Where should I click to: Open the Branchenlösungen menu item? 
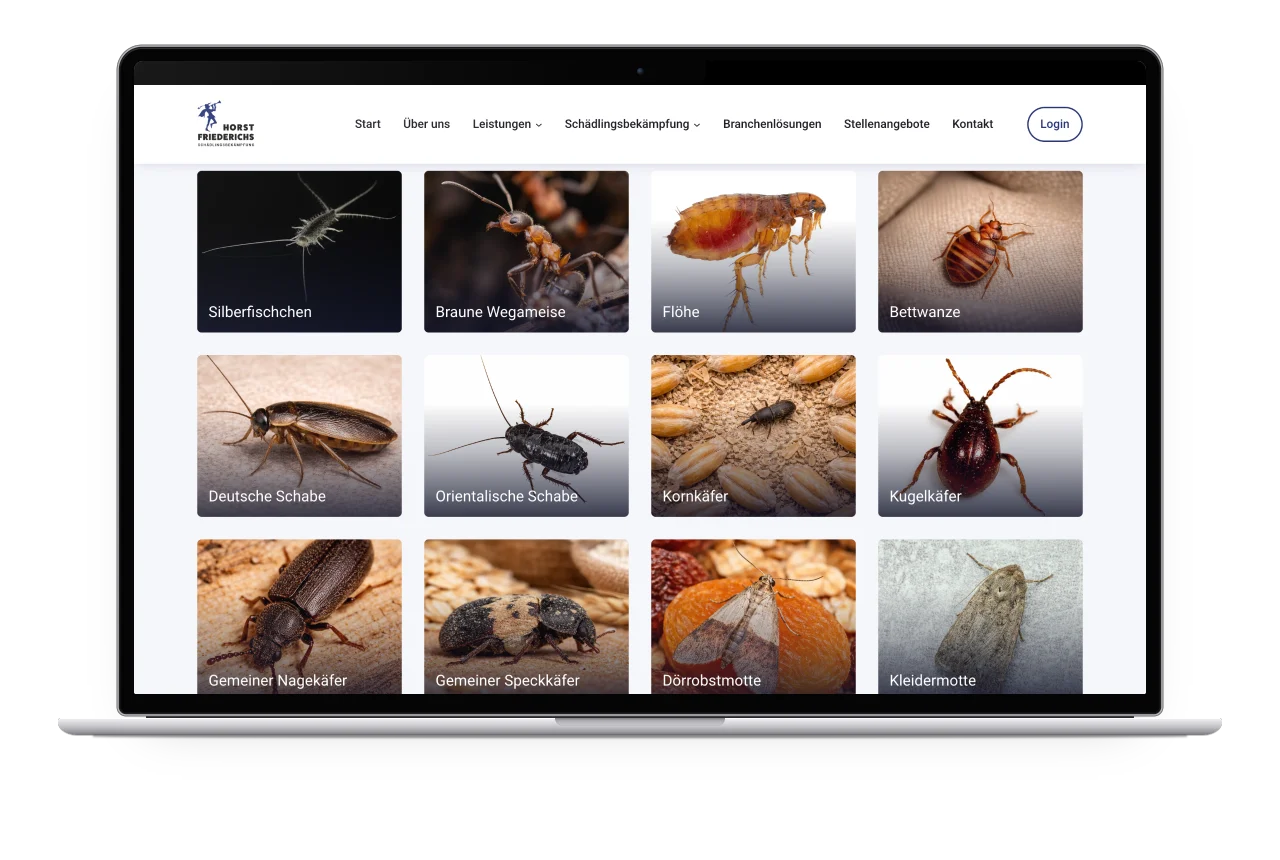772,124
